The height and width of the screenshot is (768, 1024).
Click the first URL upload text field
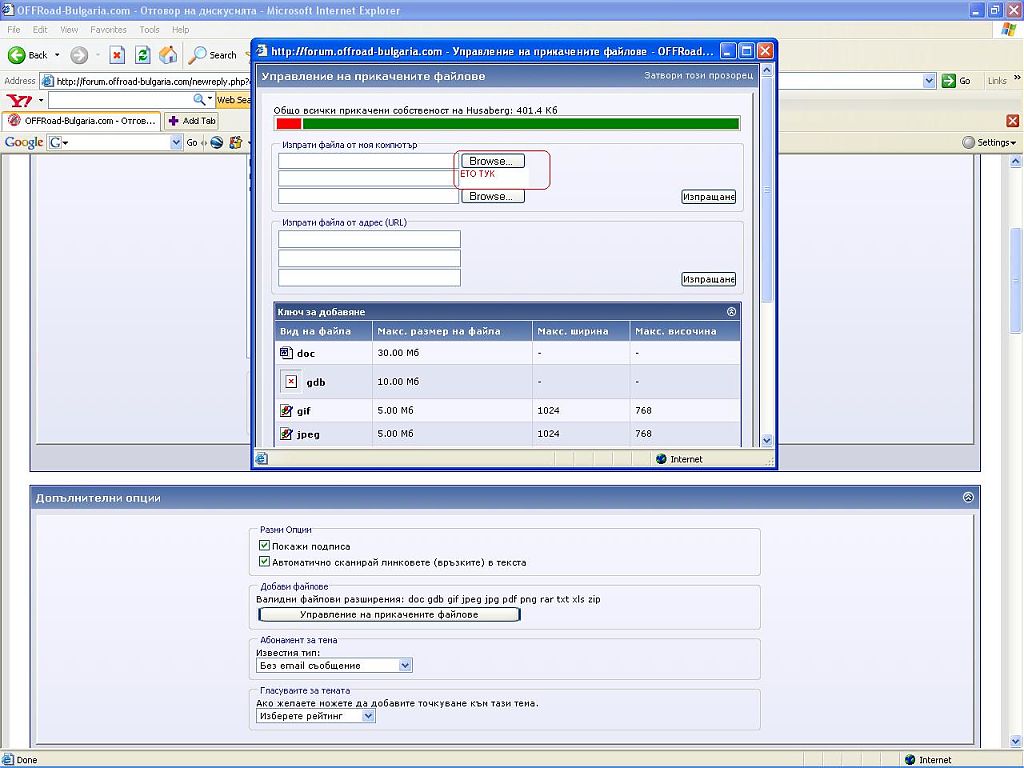point(369,239)
